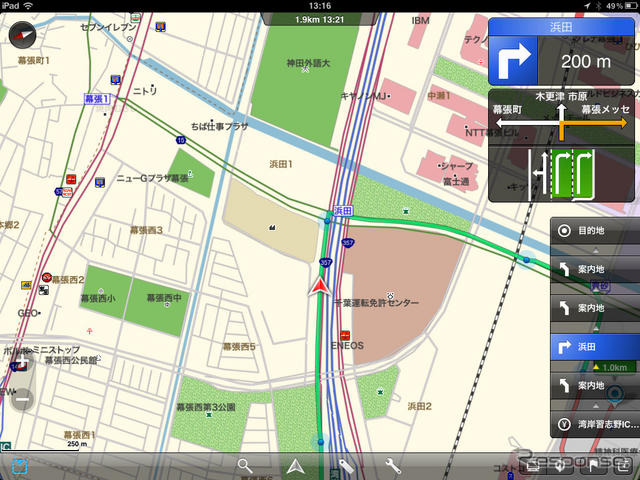Screen dimensions: 640x480
Task: Open the tag icon in bottom toolbar
Action: coord(346,467)
